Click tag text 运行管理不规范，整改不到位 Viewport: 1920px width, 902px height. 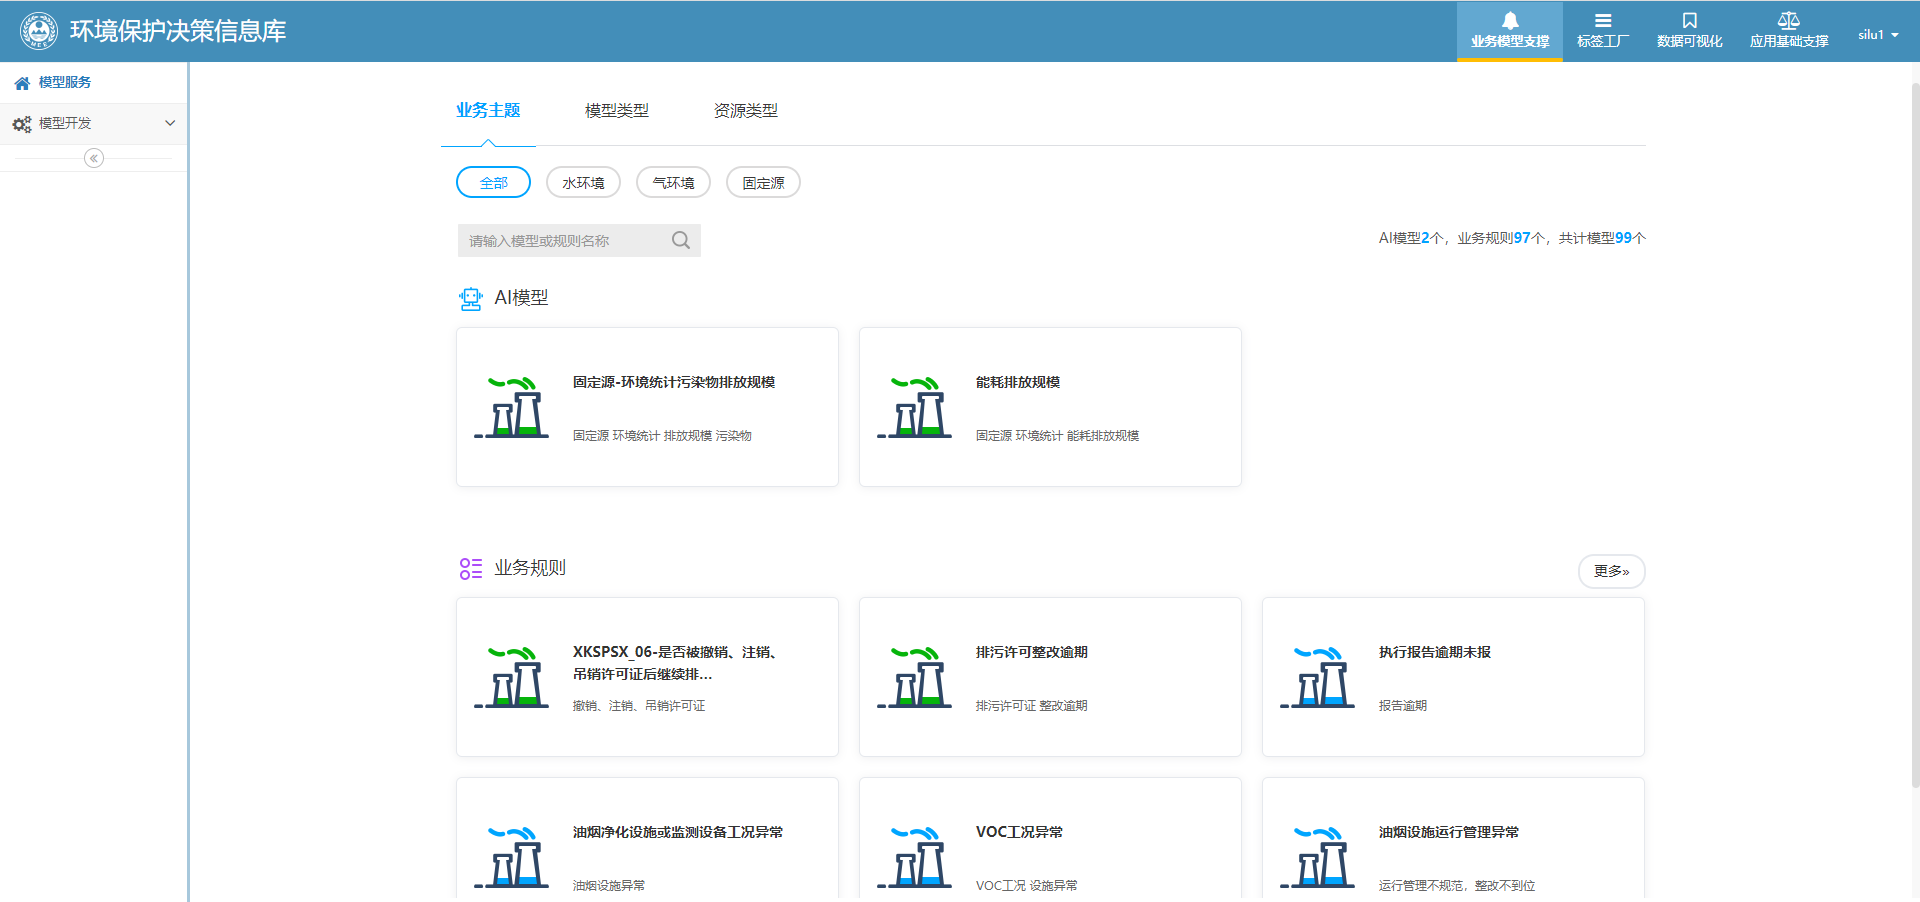click(1457, 886)
